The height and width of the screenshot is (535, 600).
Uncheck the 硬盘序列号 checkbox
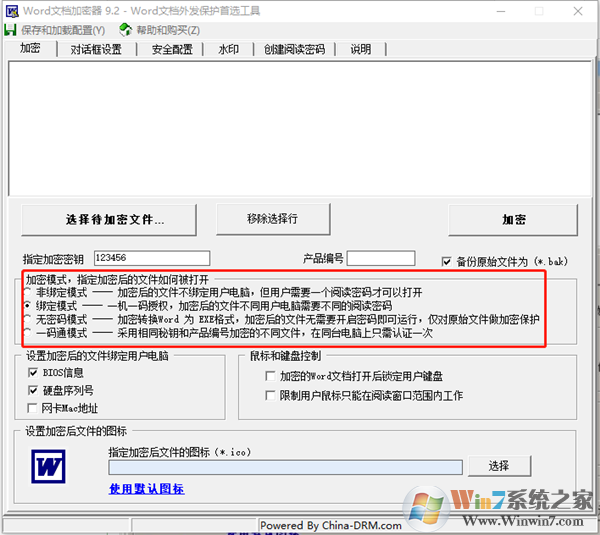[x=33, y=390]
